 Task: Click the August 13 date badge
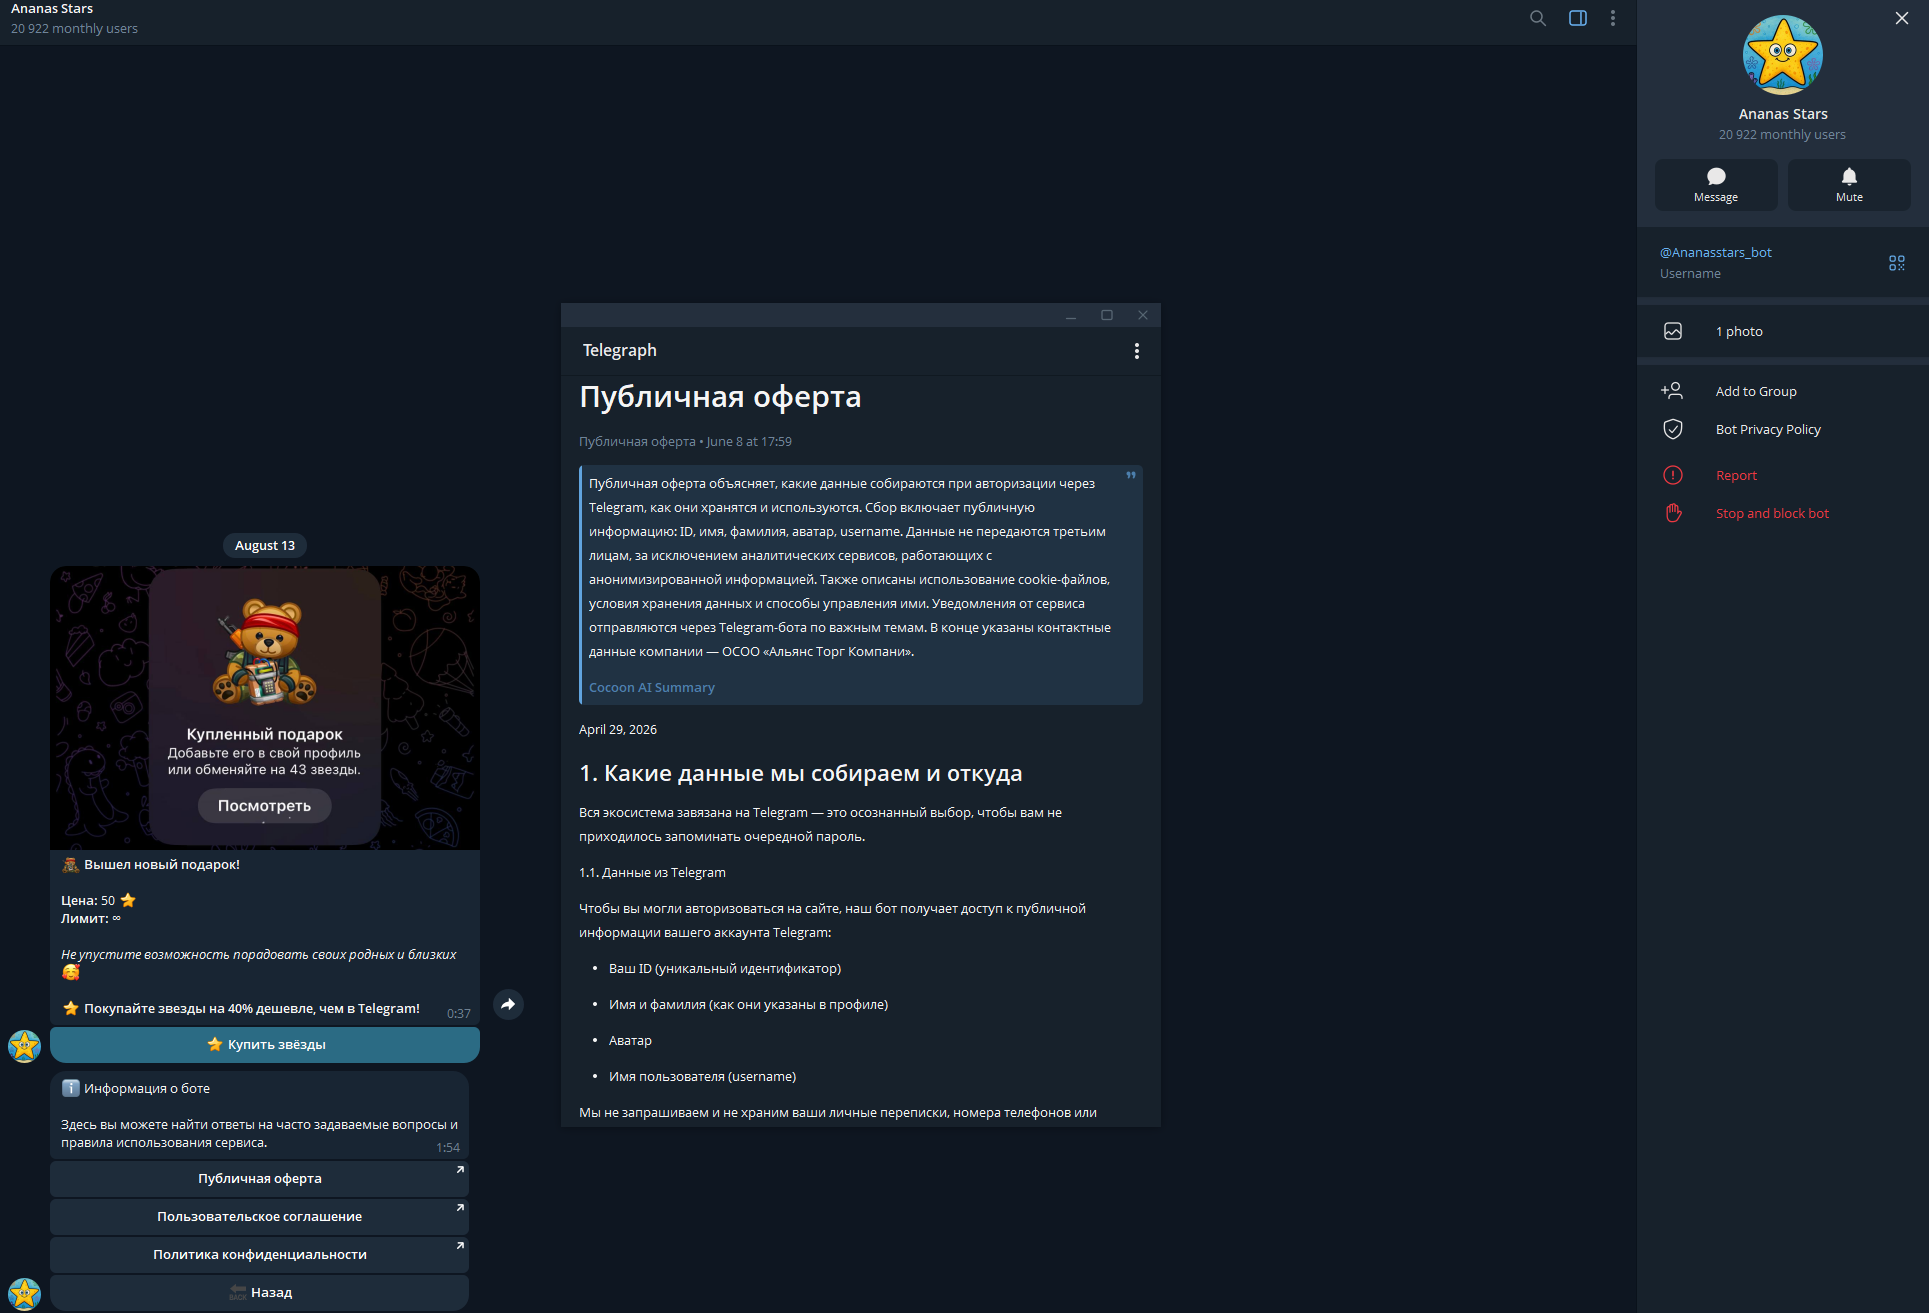tap(265, 545)
